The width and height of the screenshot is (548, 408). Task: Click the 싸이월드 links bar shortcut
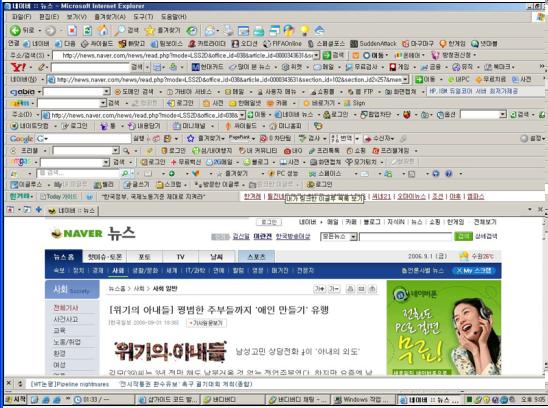[x=98, y=44]
